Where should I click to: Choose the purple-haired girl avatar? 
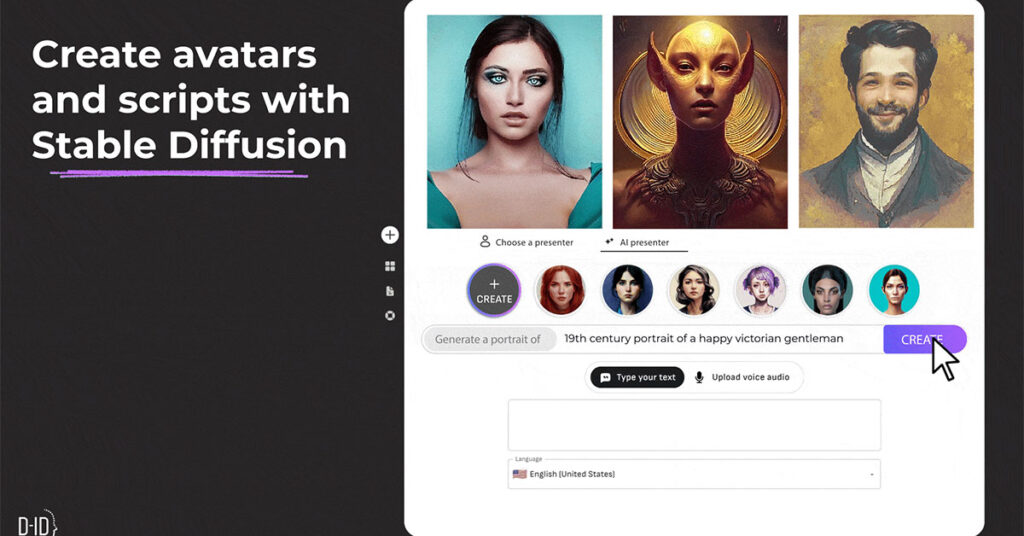point(760,290)
